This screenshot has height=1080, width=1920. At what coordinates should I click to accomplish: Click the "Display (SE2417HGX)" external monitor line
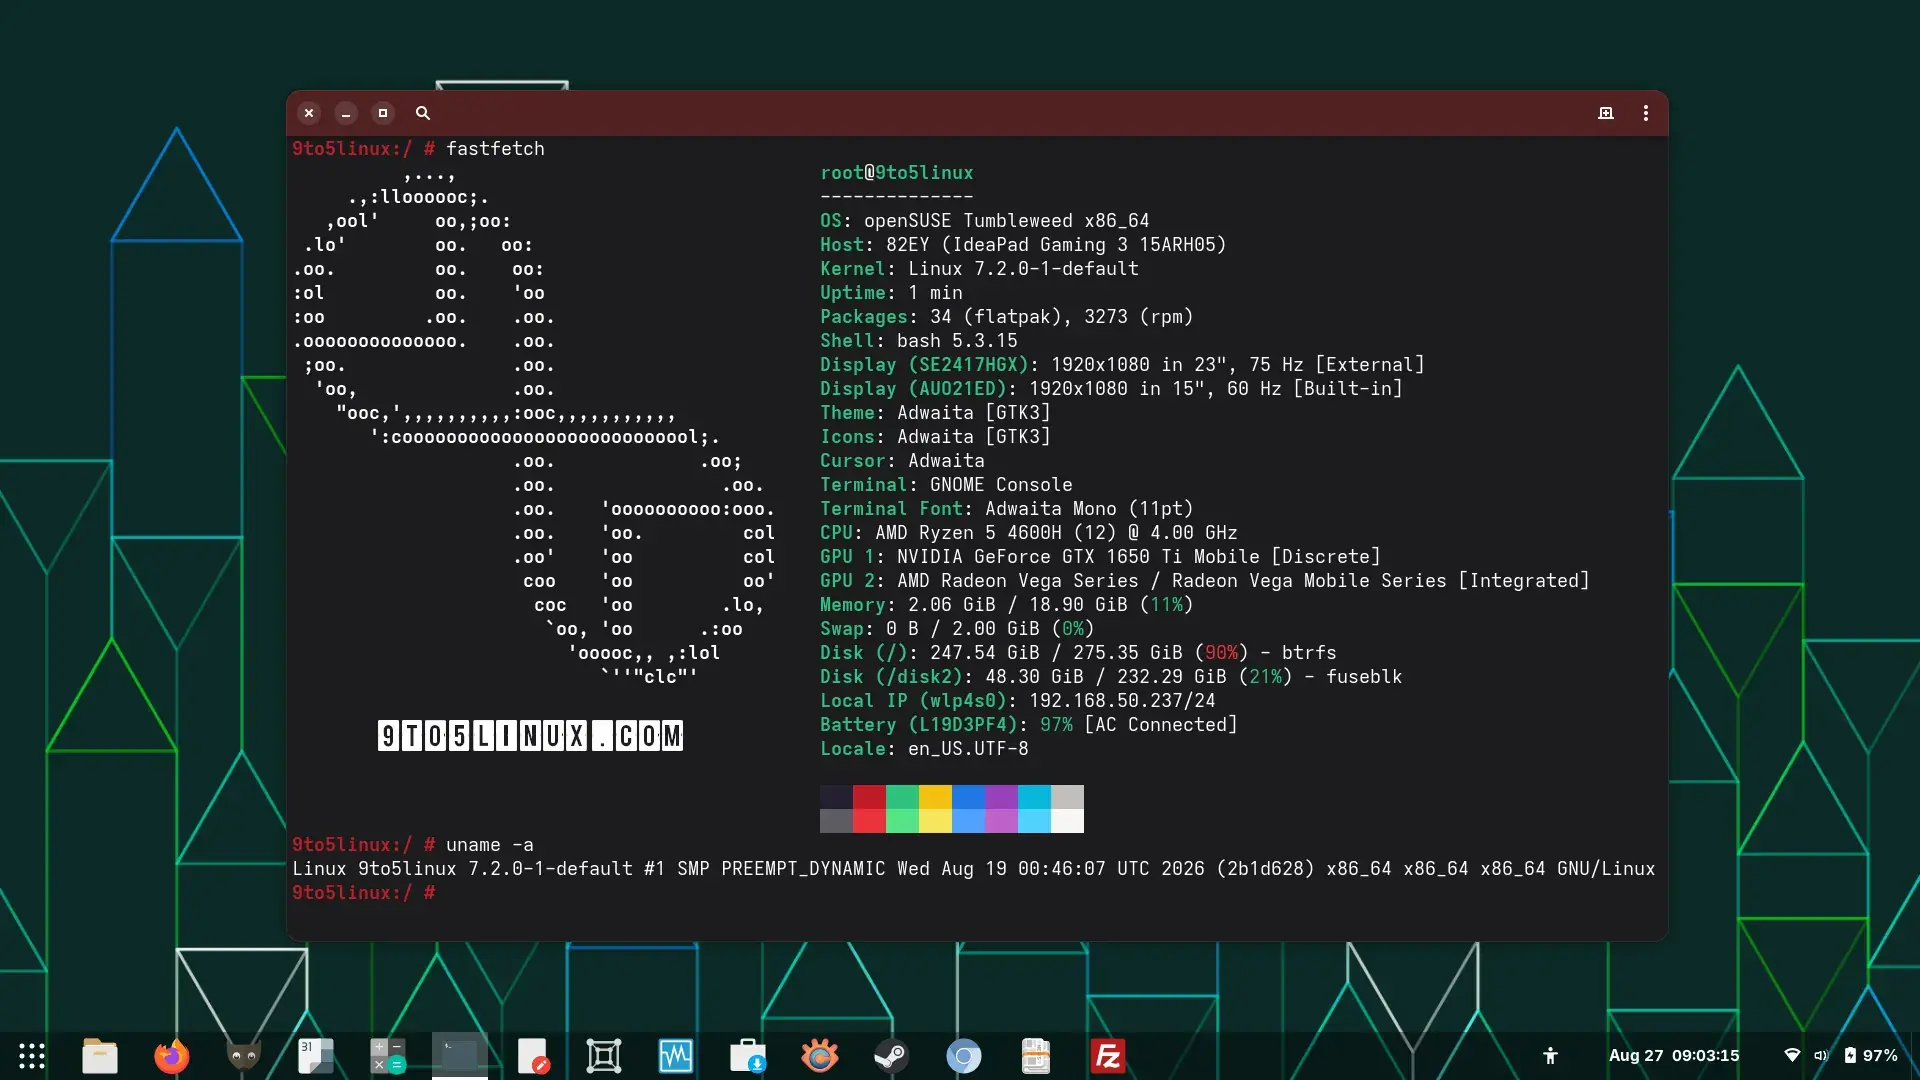pos(1122,365)
